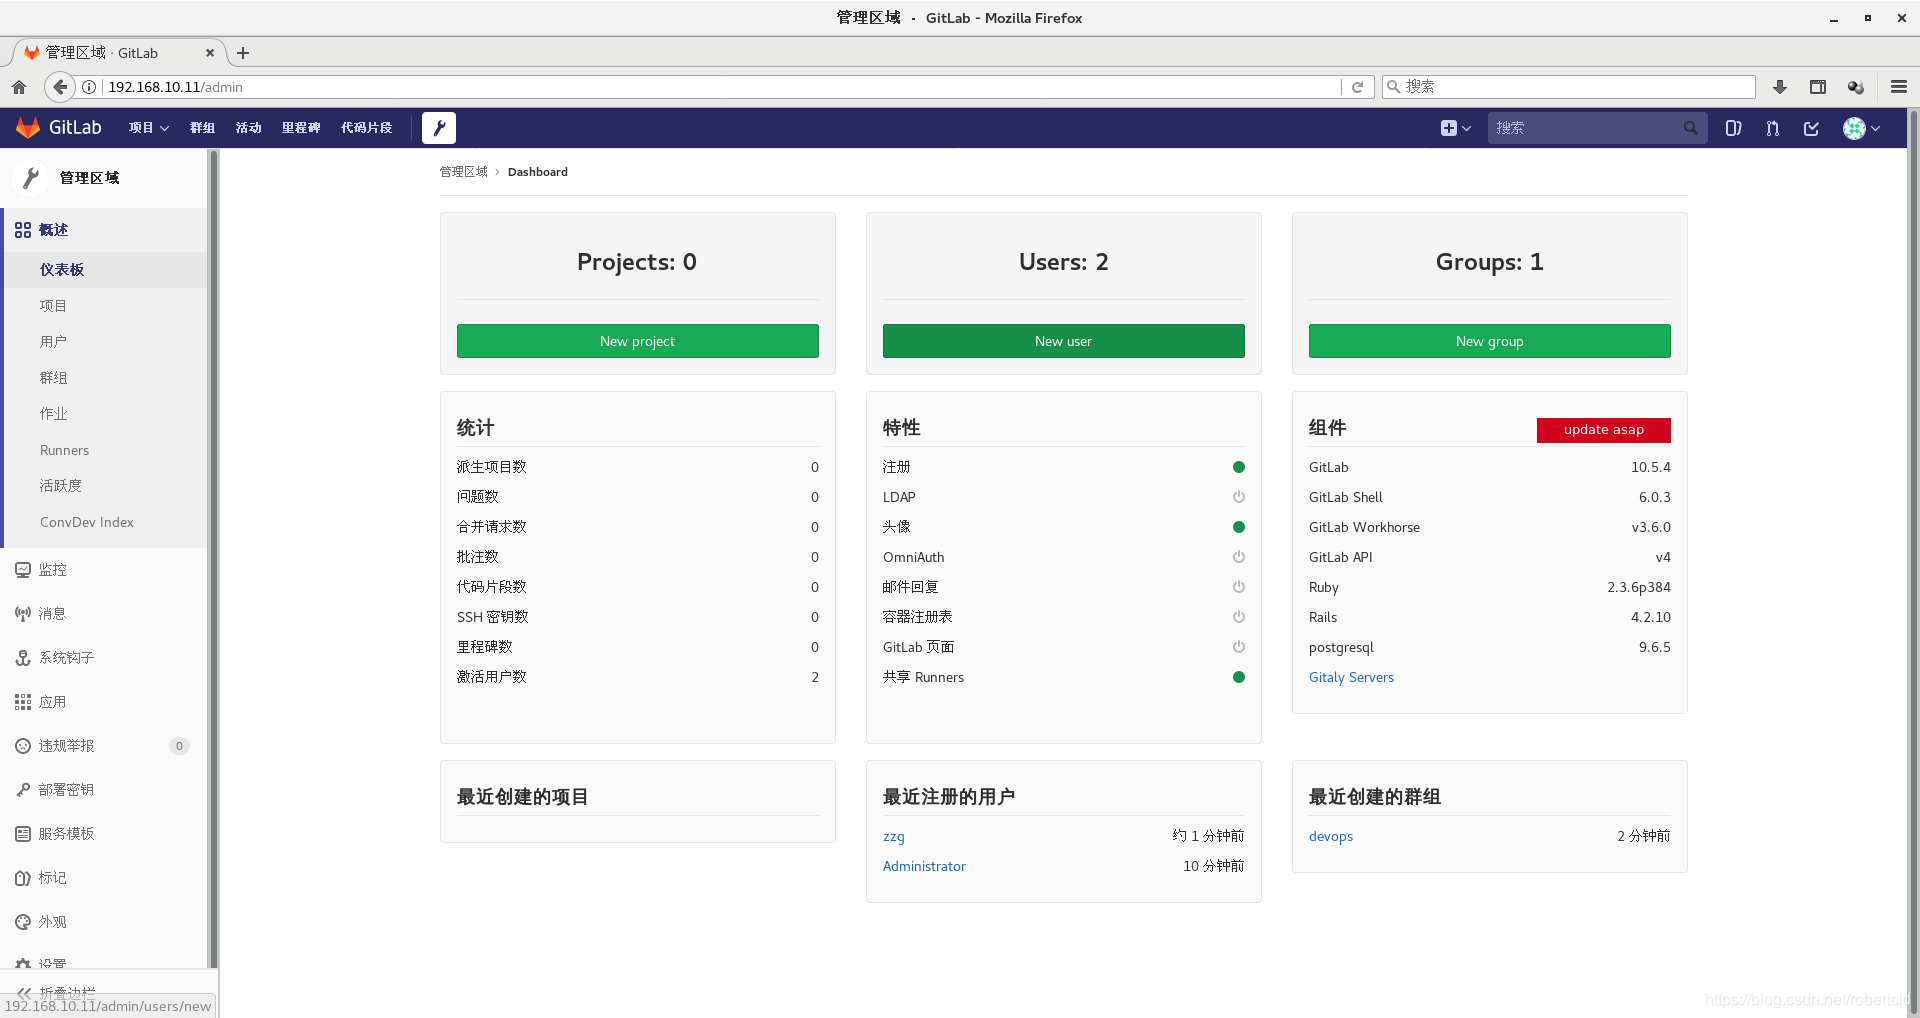Open 服务模板 service templates sidebar item
The image size is (1920, 1018).
click(104, 834)
